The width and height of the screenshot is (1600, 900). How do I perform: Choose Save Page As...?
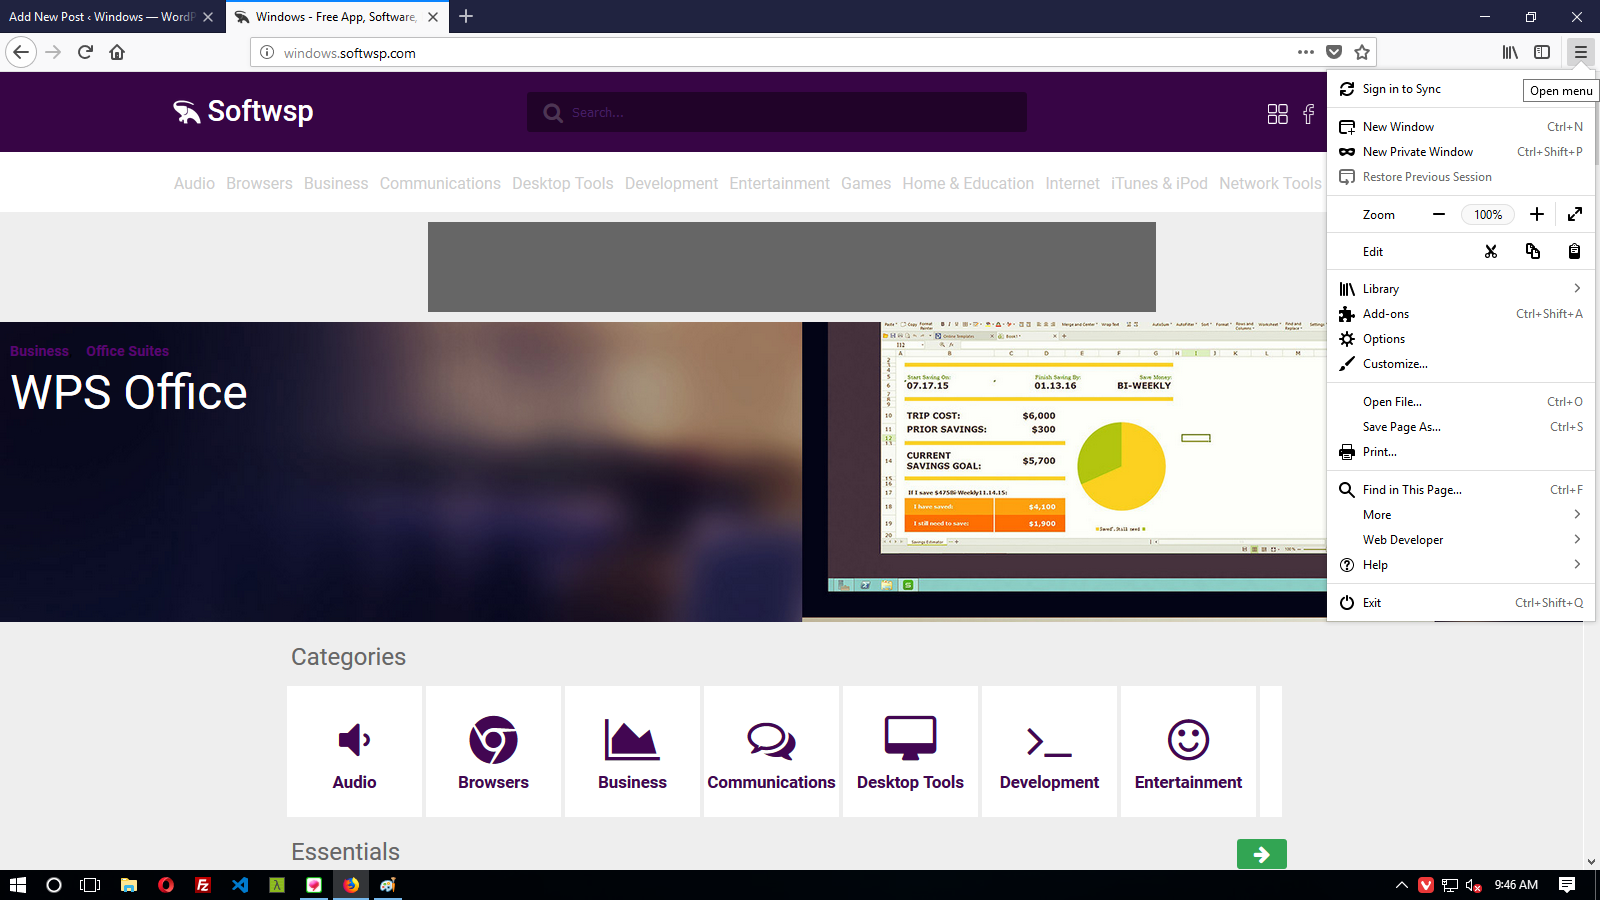click(1461, 427)
